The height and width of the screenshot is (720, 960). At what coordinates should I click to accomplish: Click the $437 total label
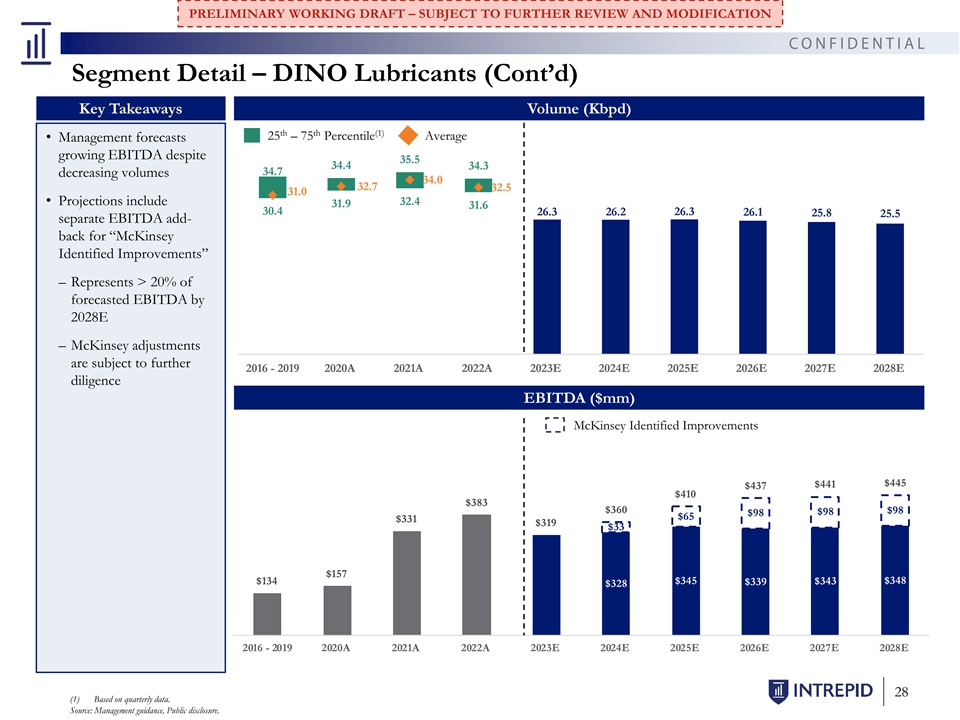(755, 486)
